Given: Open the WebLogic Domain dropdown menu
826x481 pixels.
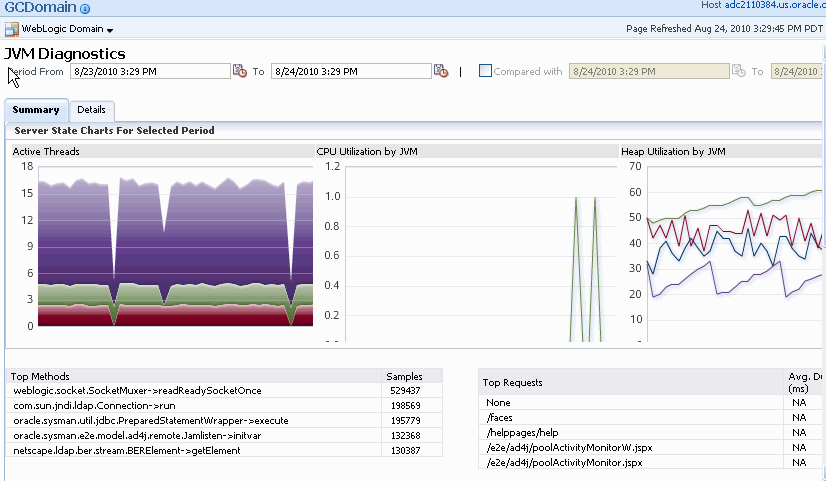Looking at the screenshot, I should 110,31.
